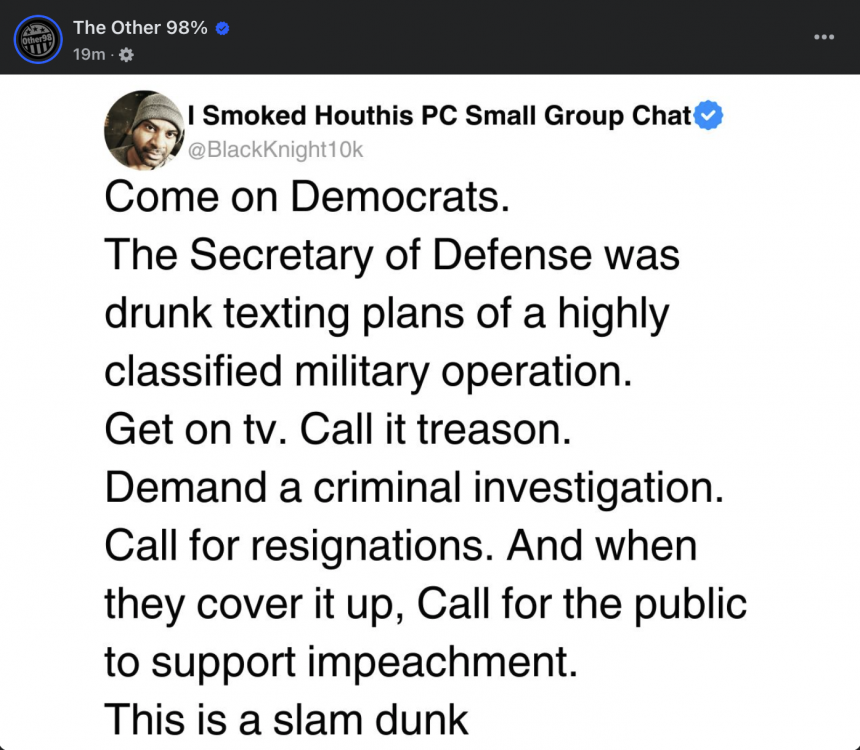Click the verified badge next to The Other 98%

220,28
